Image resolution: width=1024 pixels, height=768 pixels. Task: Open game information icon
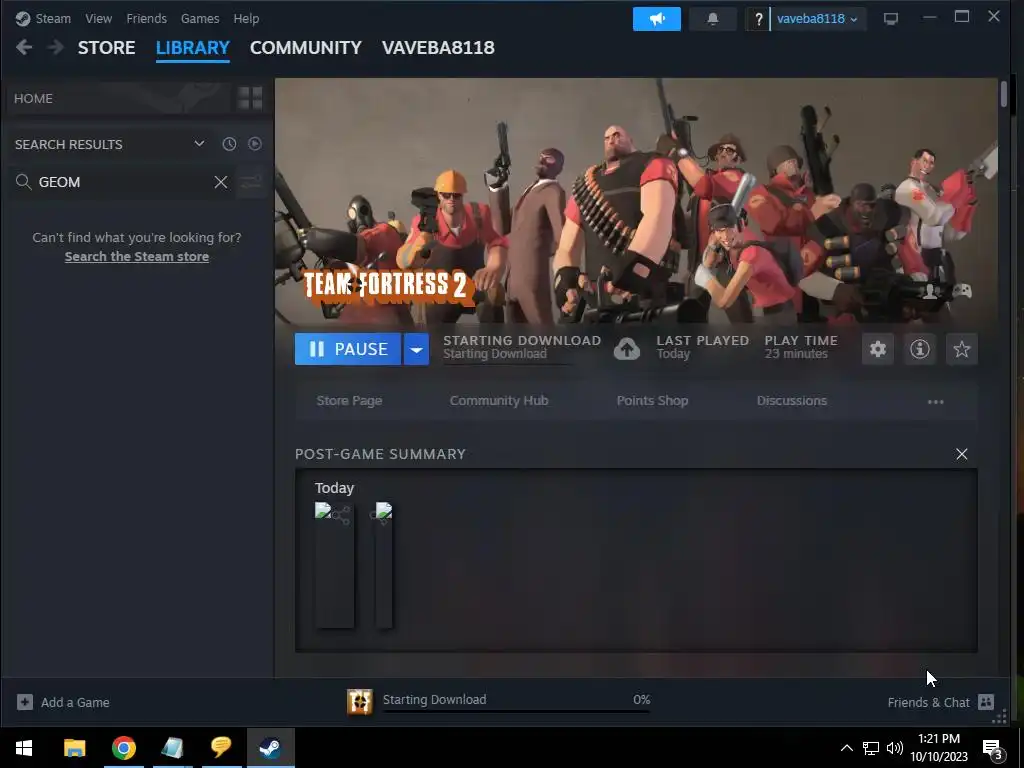click(x=920, y=349)
